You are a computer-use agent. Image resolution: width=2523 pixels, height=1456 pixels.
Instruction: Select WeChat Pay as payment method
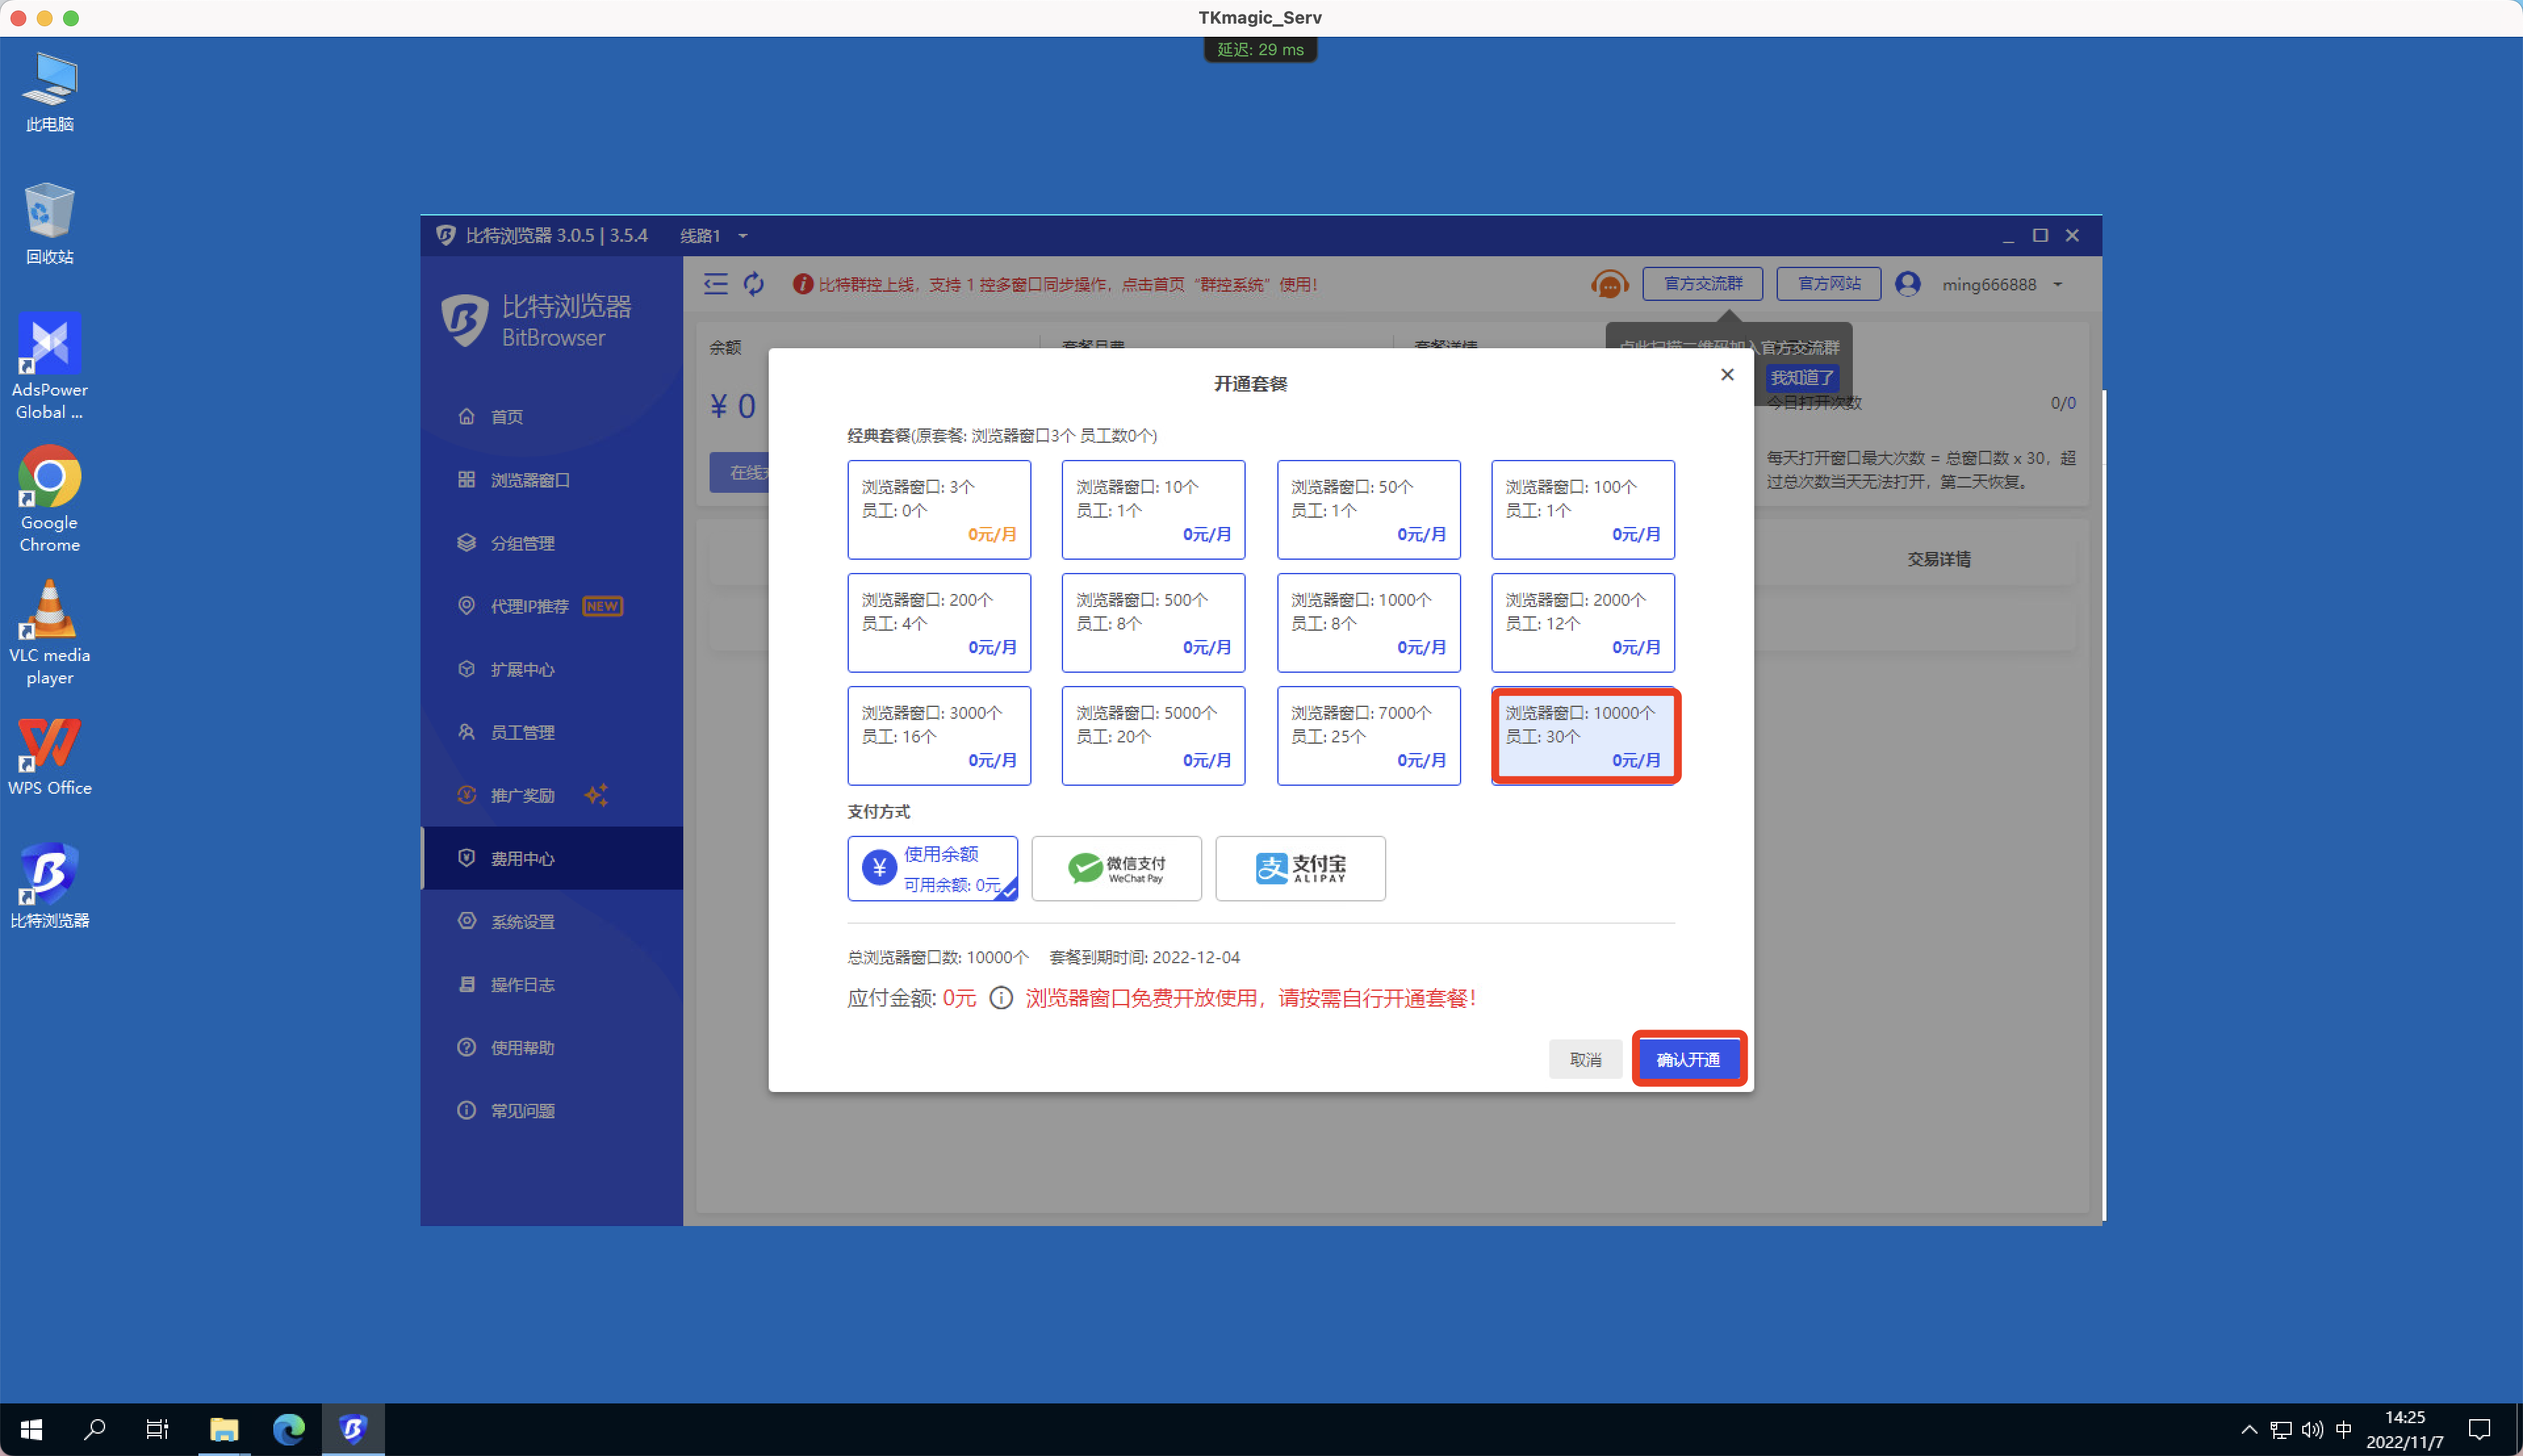pyautogui.click(x=1115, y=868)
